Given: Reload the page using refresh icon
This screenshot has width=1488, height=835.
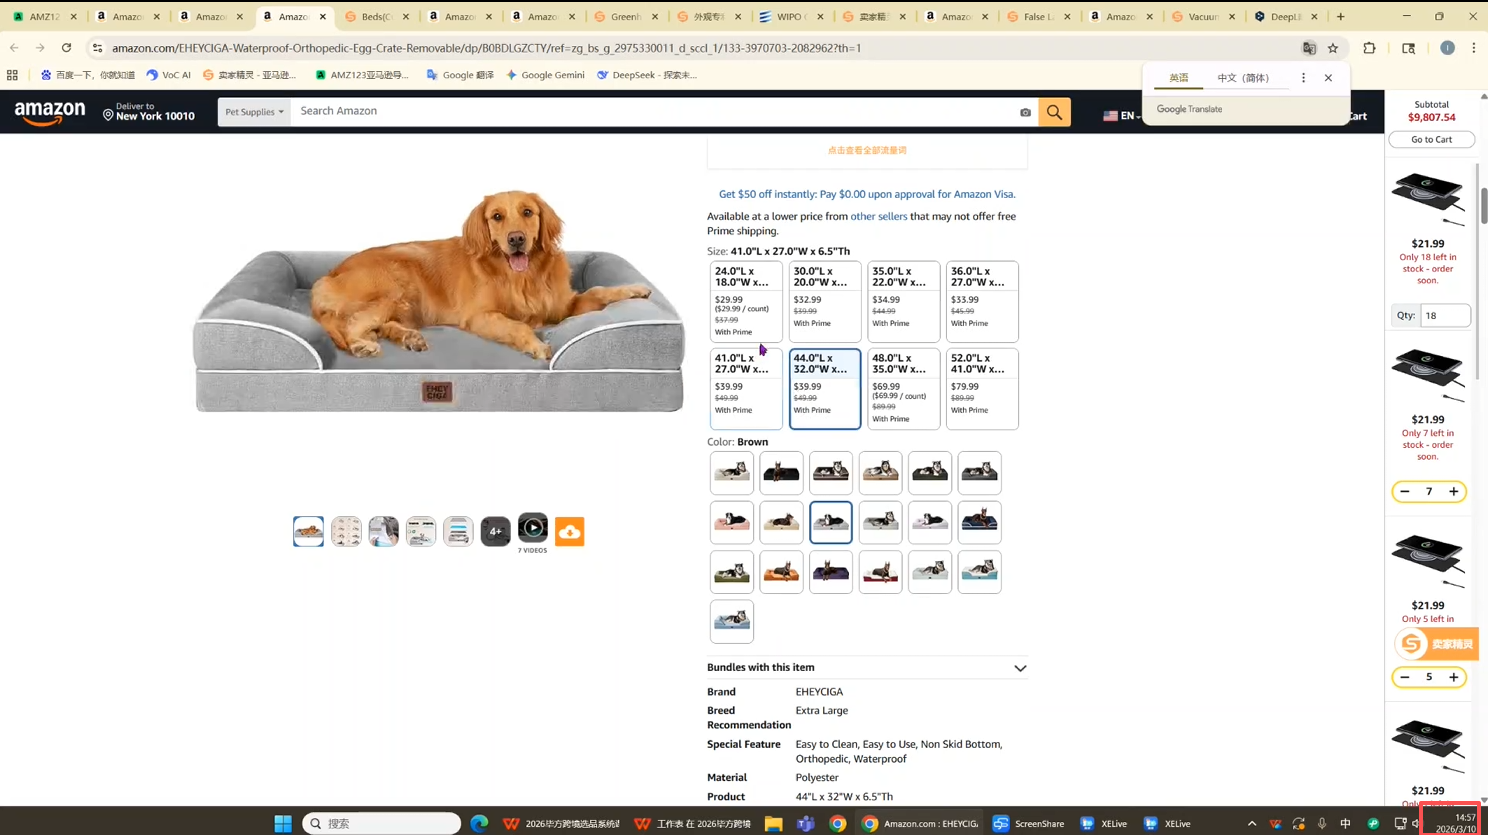Looking at the screenshot, I should click(x=66, y=48).
